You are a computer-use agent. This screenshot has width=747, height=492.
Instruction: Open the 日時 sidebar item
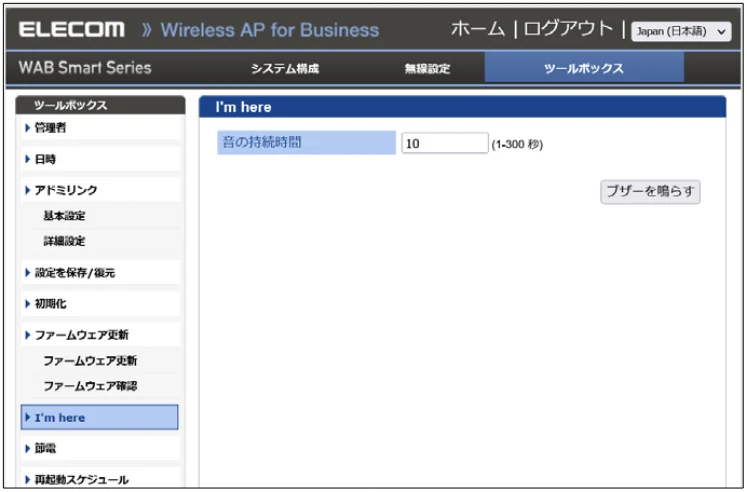[101, 159]
